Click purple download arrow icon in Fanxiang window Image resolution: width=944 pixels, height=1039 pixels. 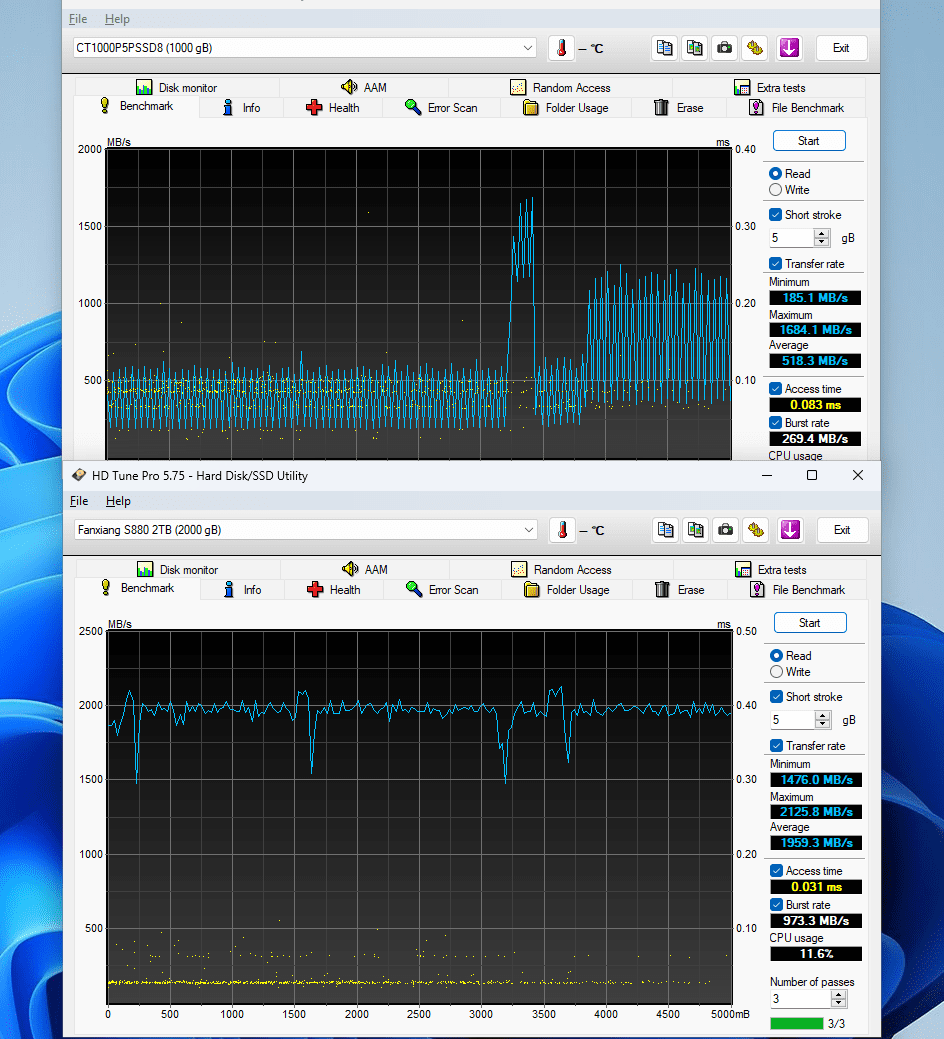790,529
